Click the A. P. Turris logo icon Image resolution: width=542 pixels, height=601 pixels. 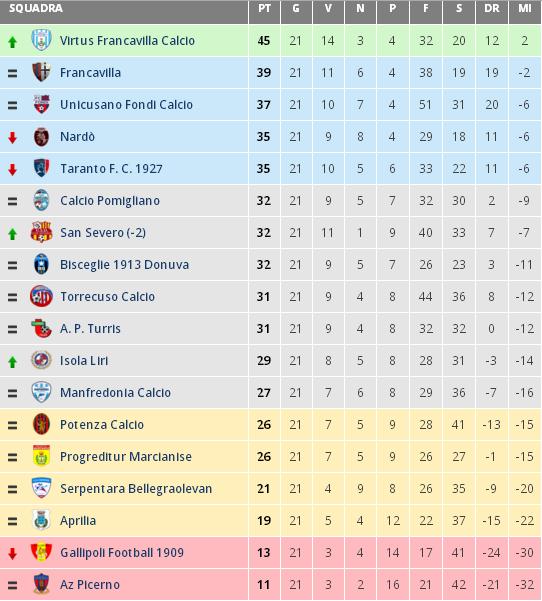point(41,328)
